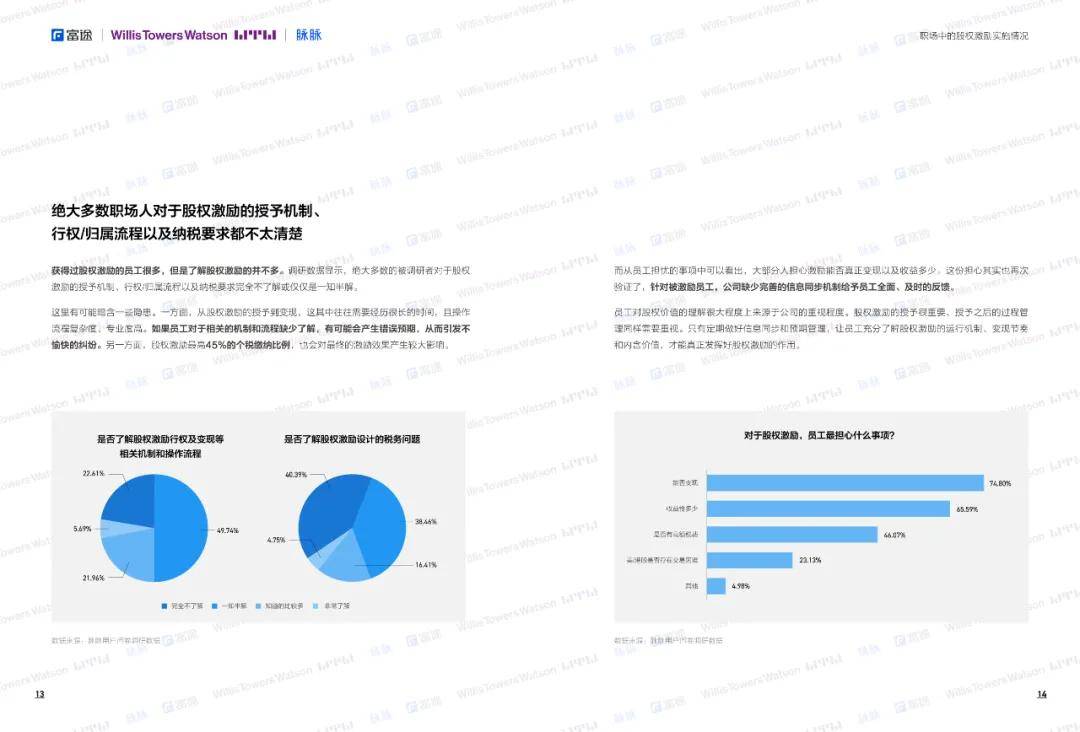Select the large 49.74% slice of left pie
Screen dimensions: 1080x732
point(183,528)
